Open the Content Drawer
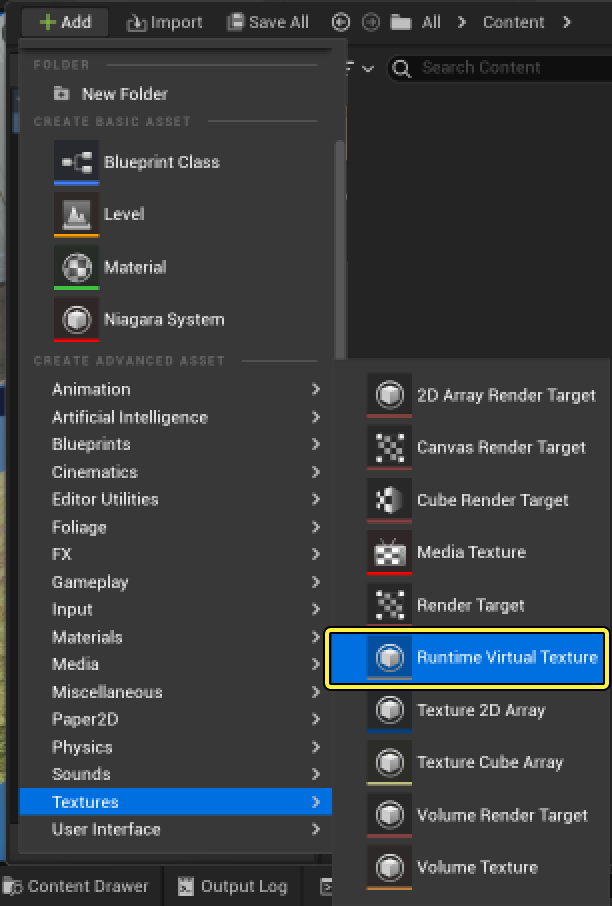The image size is (612, 906). [76, 886]
